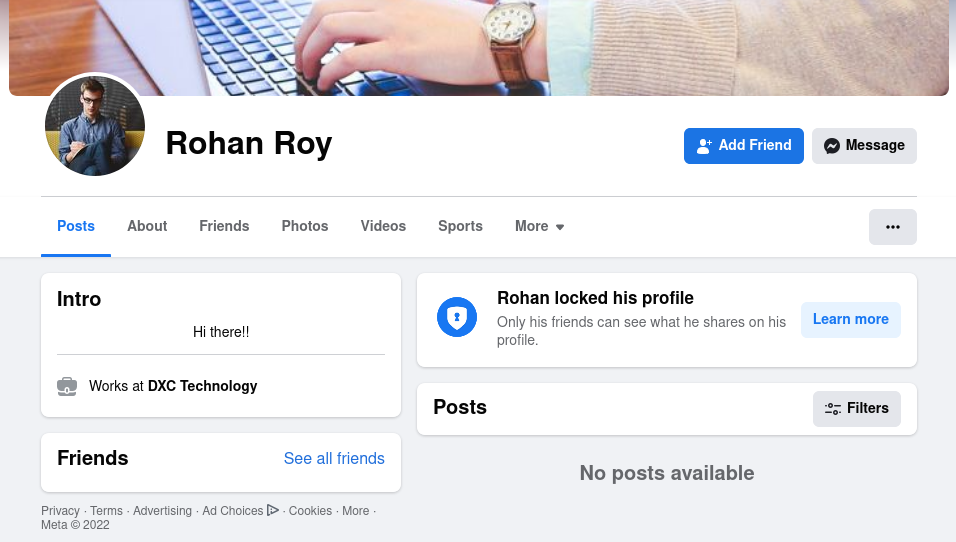Image resolution: width=956 pixels, height=542 pixels.
Task: Click the Ad Choices triangle icon
Action: (x=273, y=510)
